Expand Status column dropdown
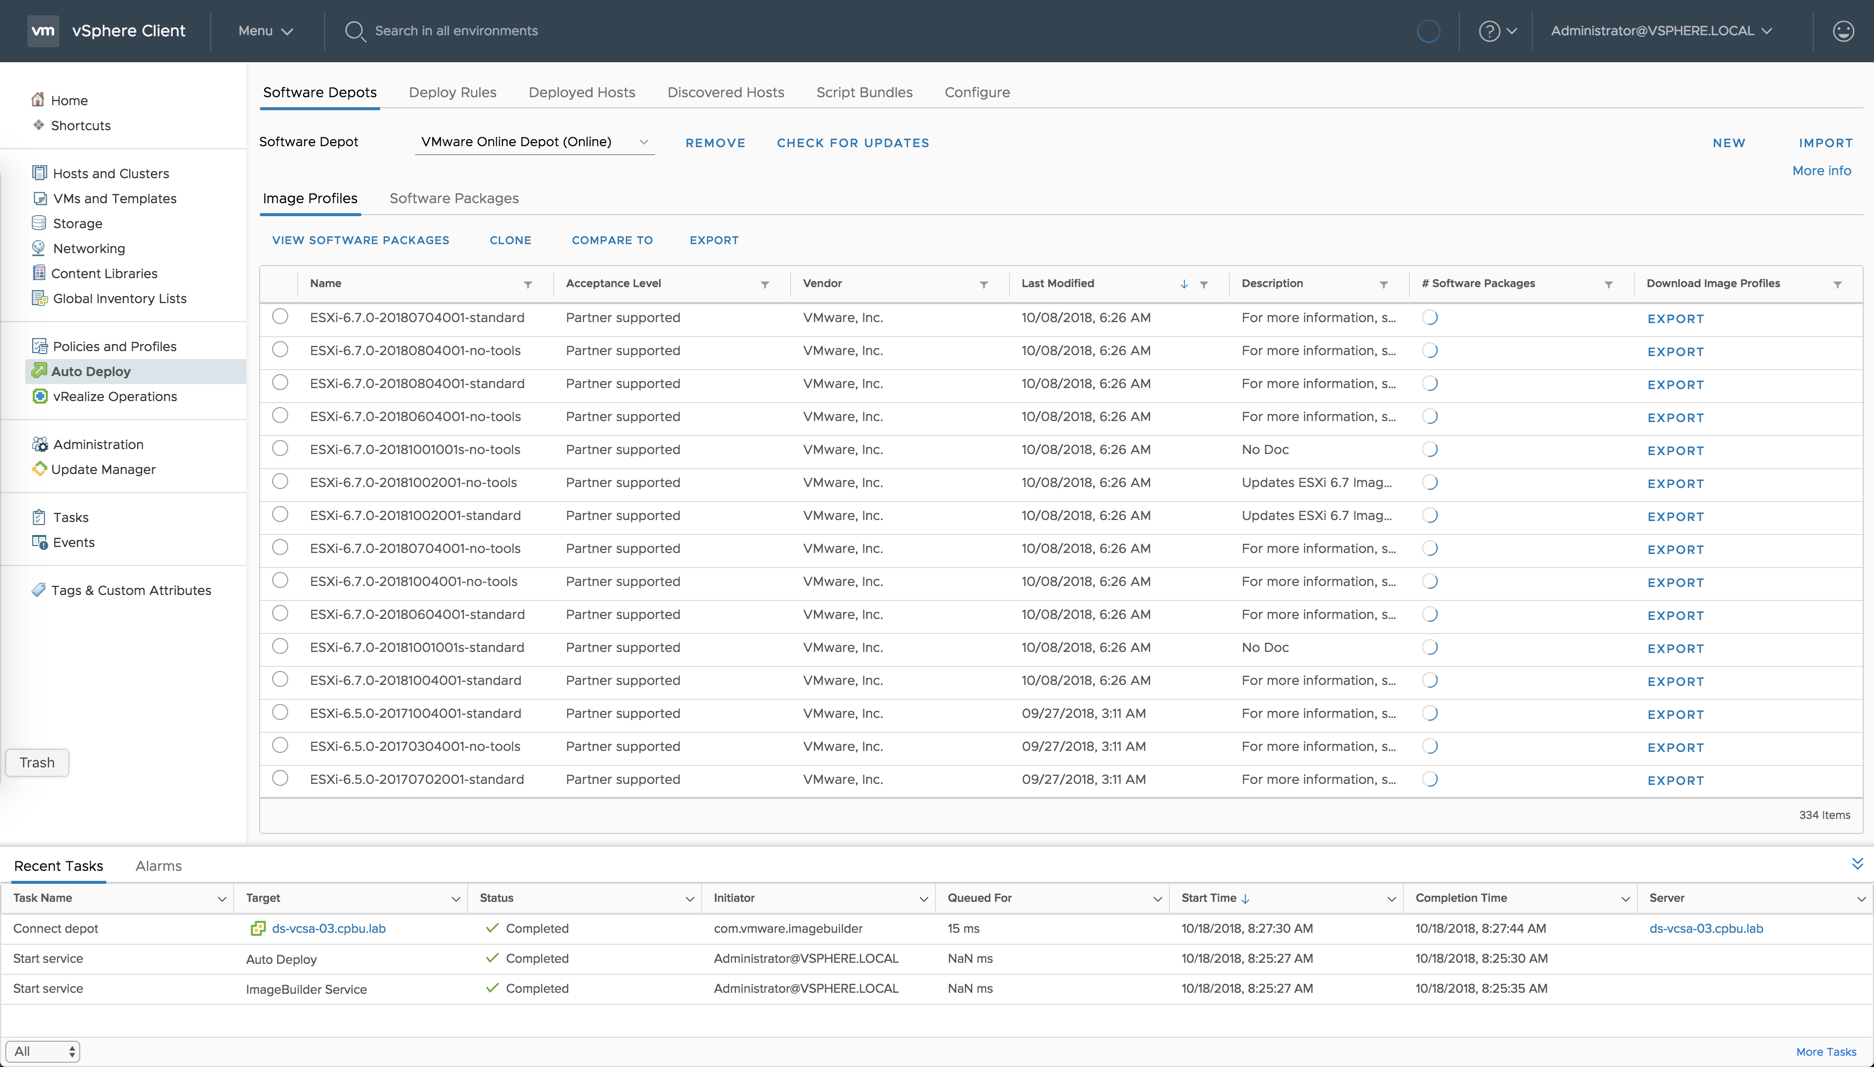Viewport: 1874px width, 1067px height. coord(689,899)
